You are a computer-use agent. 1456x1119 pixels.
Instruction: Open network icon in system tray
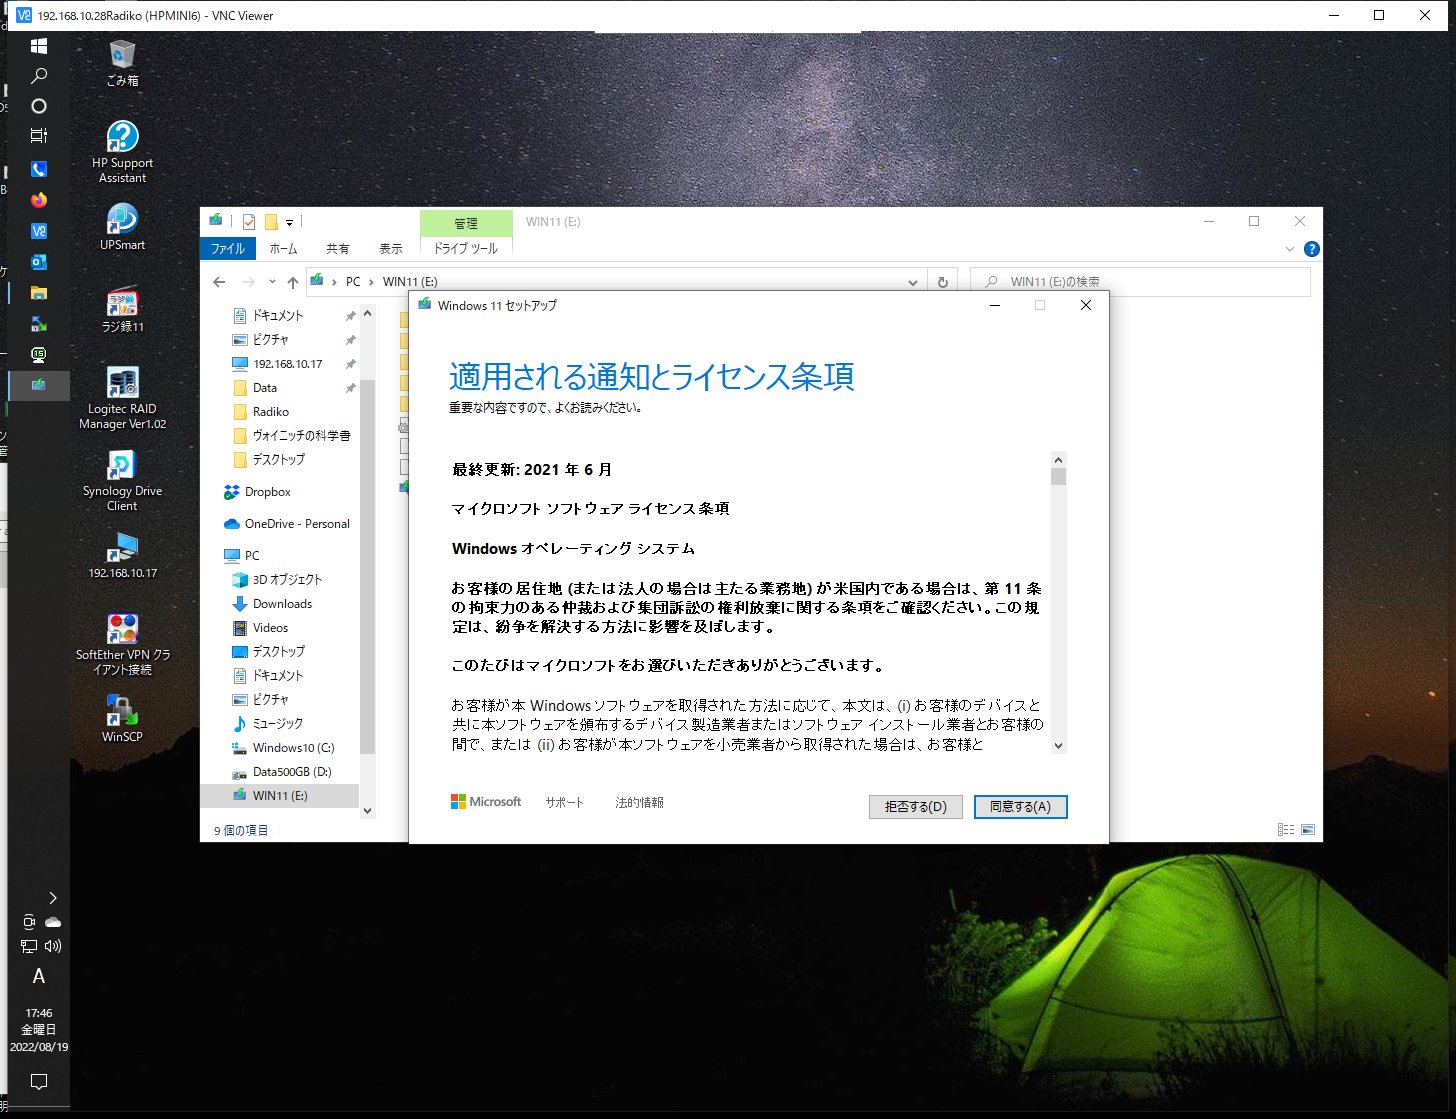click(x=29, y=946)
